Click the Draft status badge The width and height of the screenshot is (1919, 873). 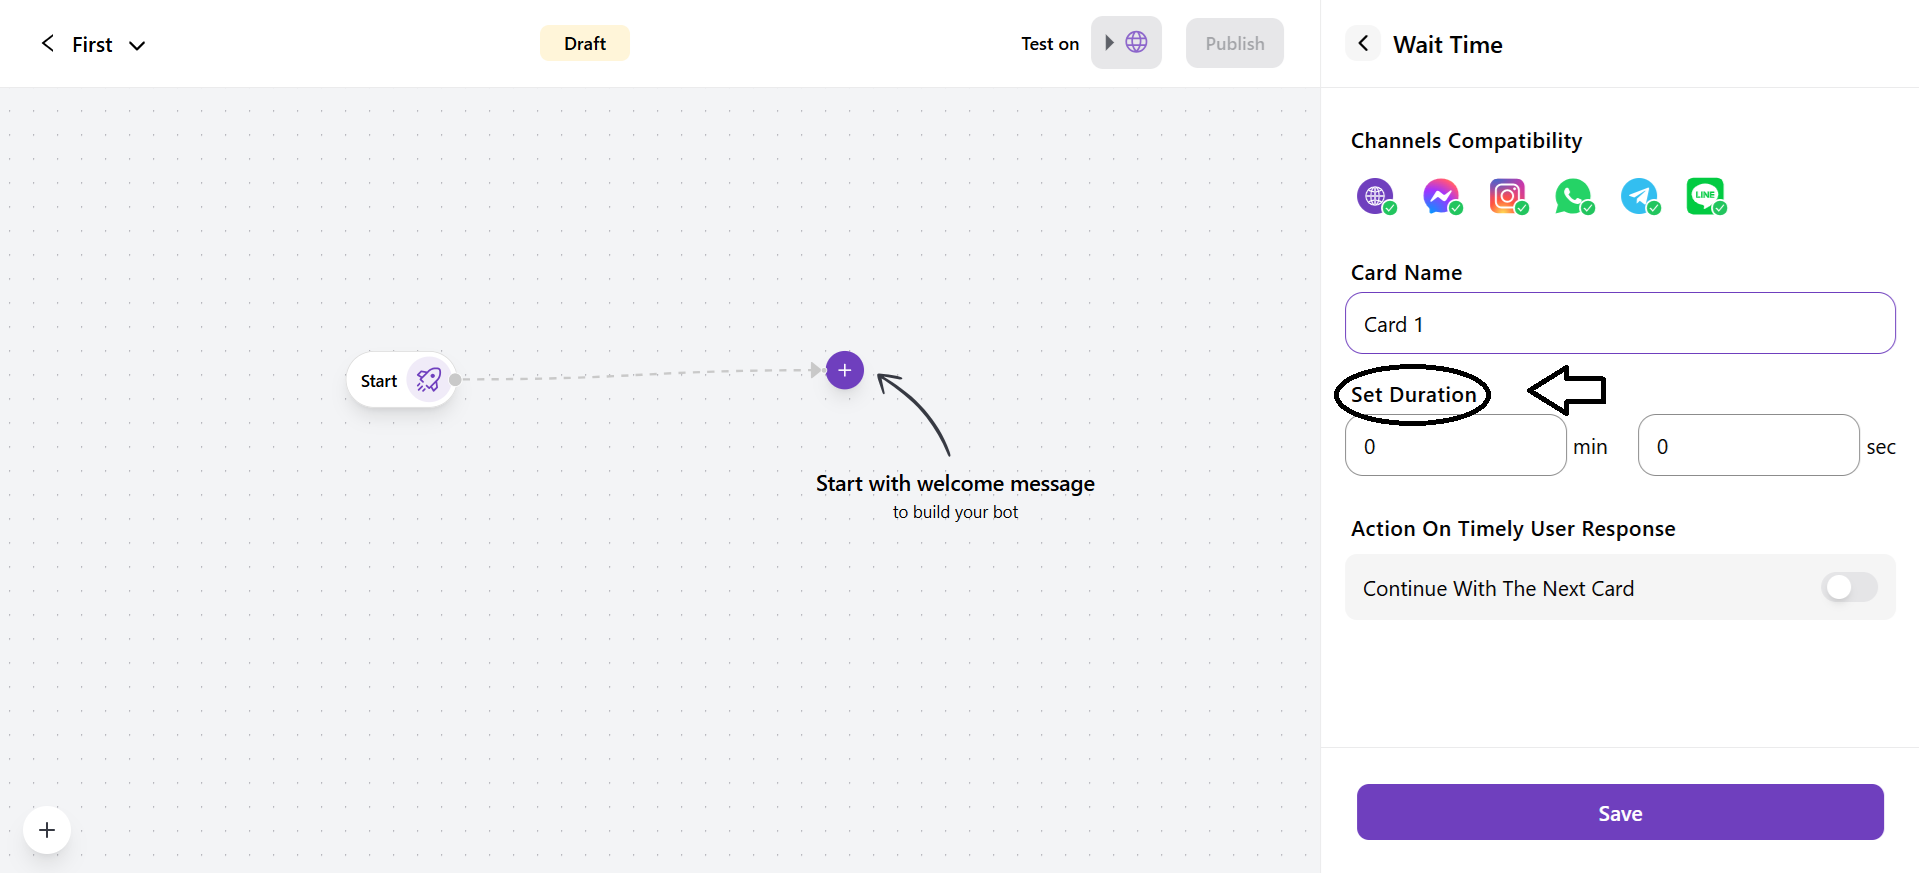[584, 43]
